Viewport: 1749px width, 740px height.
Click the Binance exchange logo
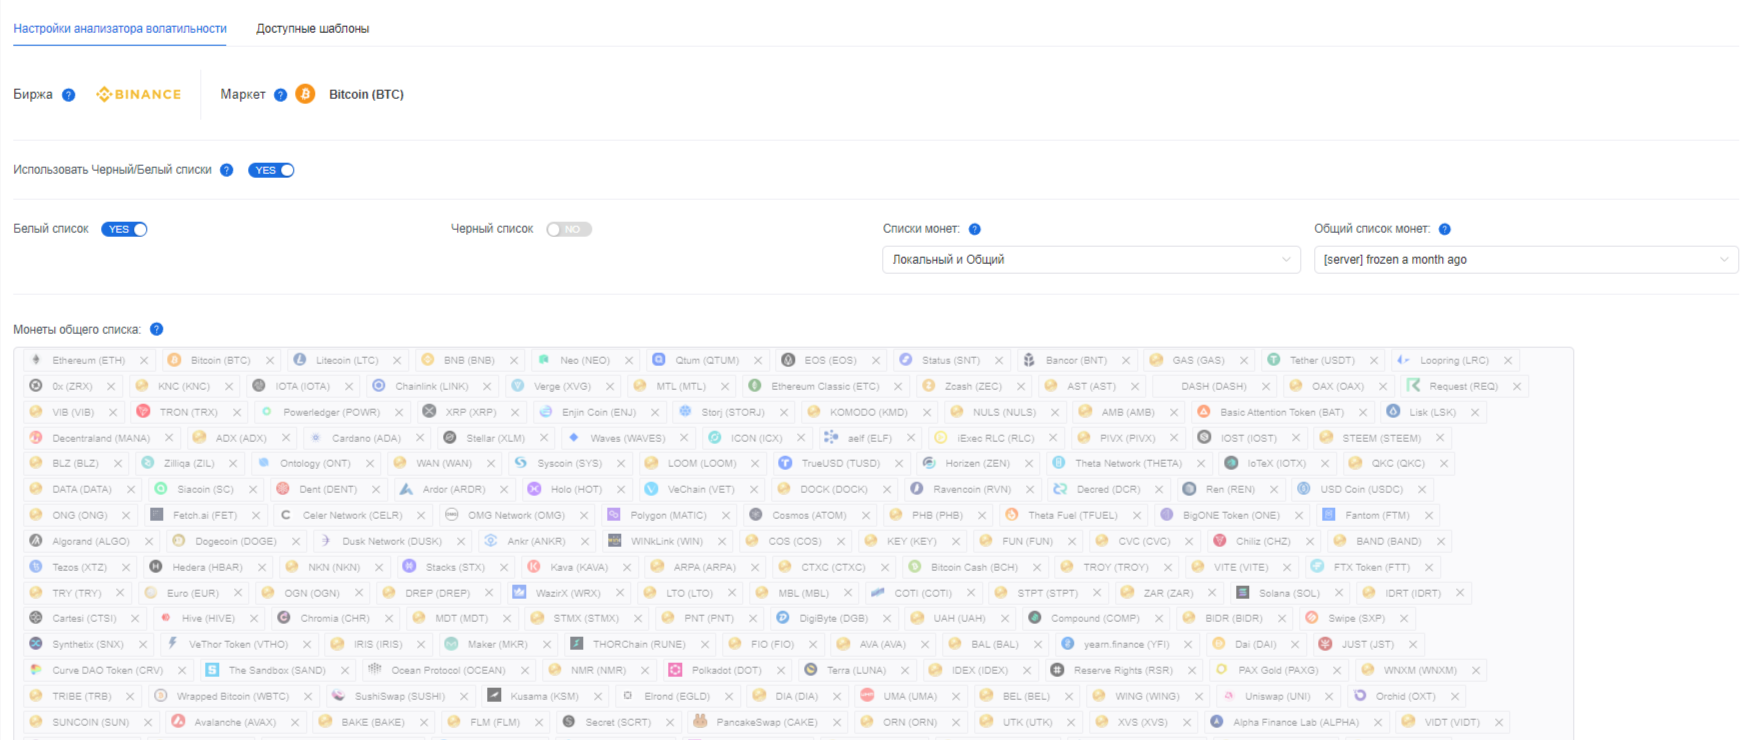click(139, 94)
